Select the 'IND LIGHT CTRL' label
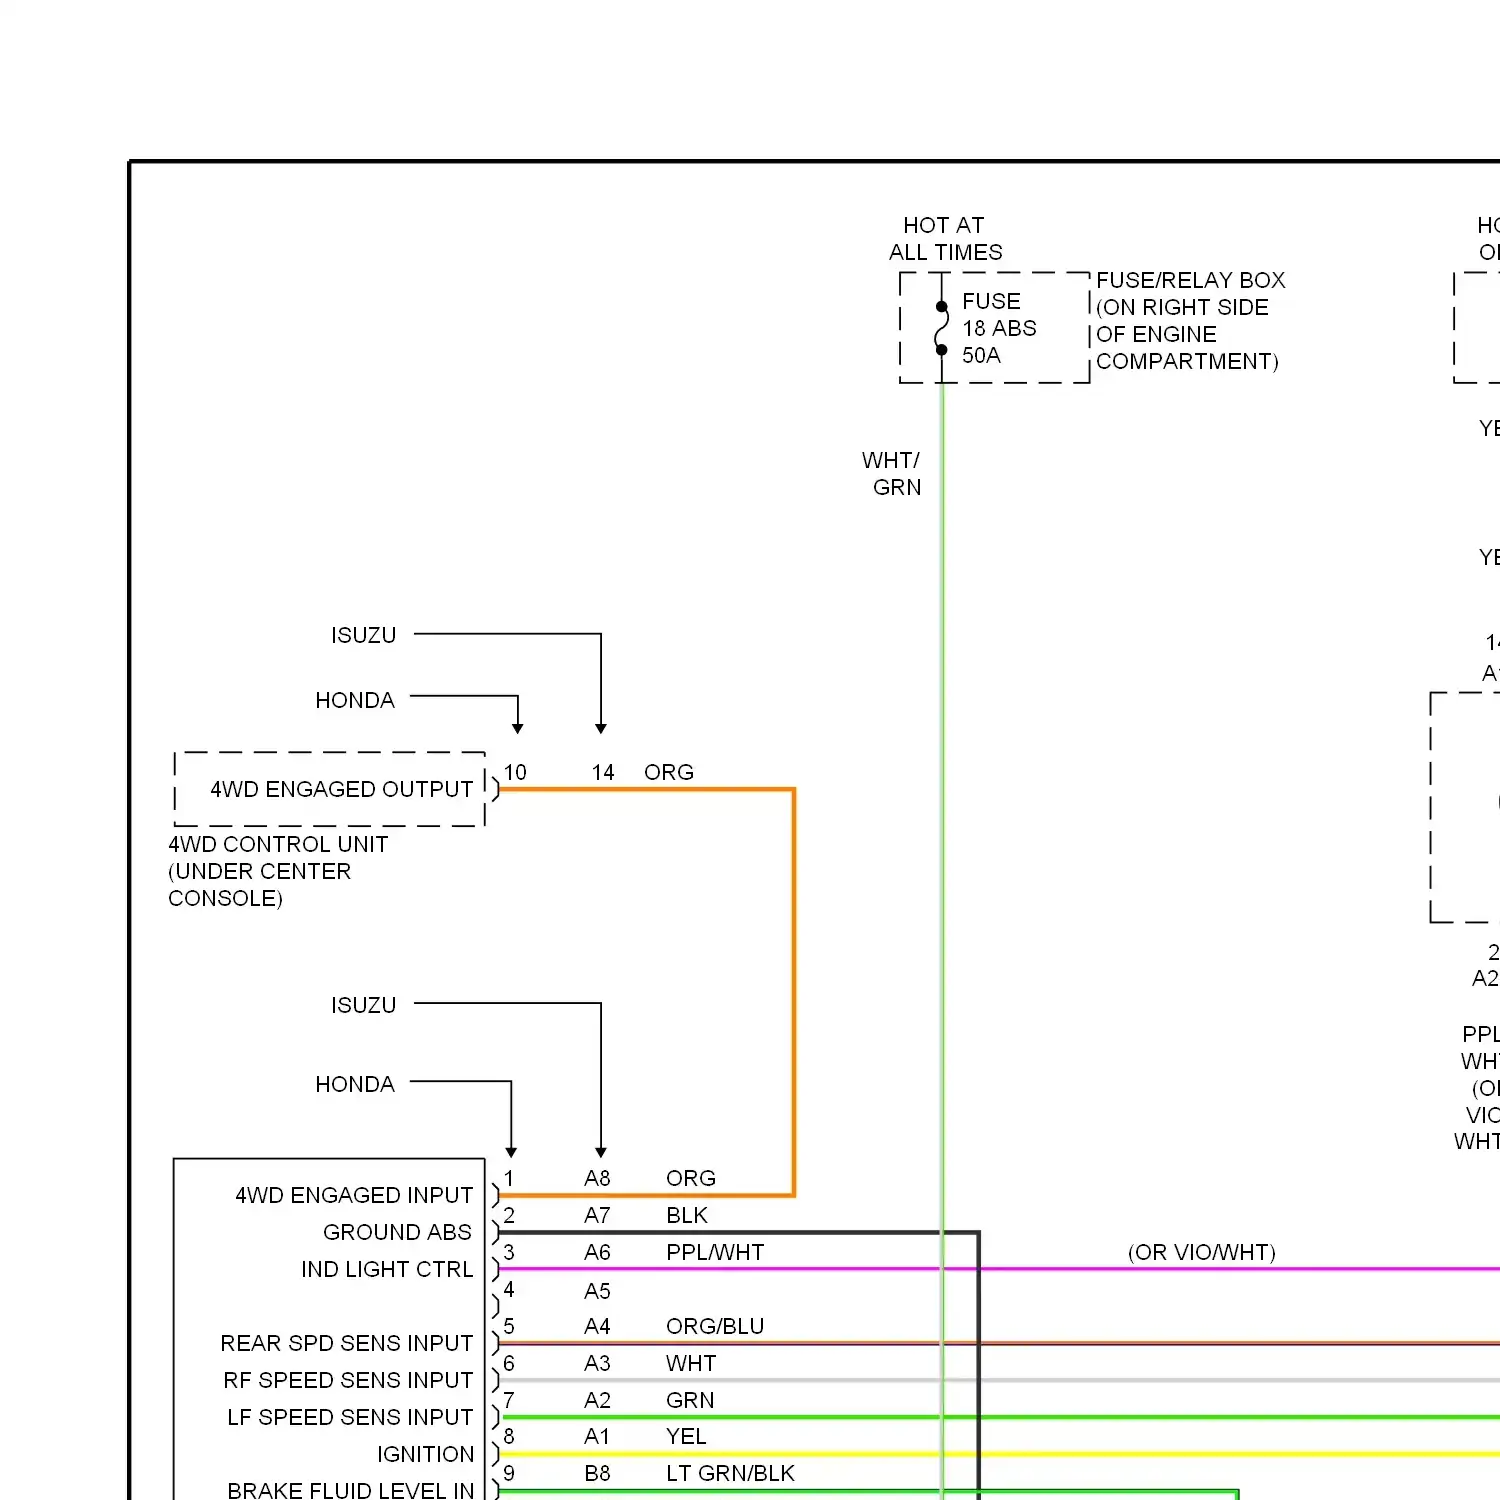1500x1500 pixels. point(387,1269)
